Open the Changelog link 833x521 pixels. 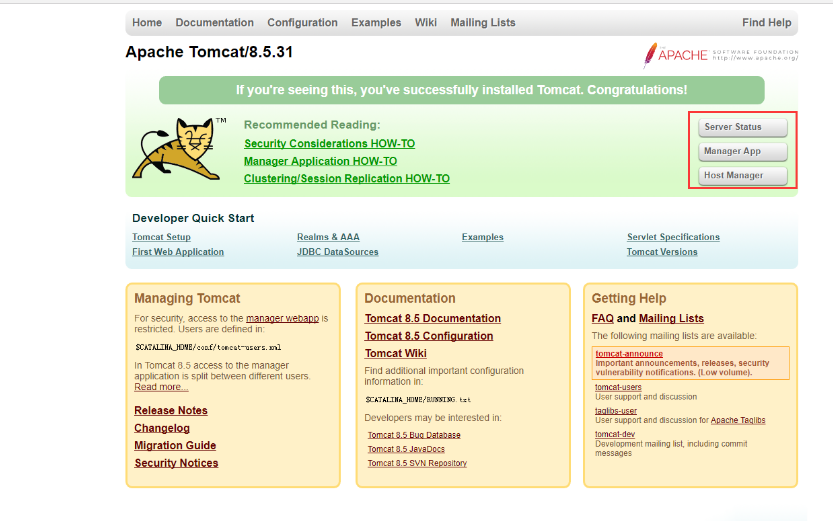tap(162, 428)
